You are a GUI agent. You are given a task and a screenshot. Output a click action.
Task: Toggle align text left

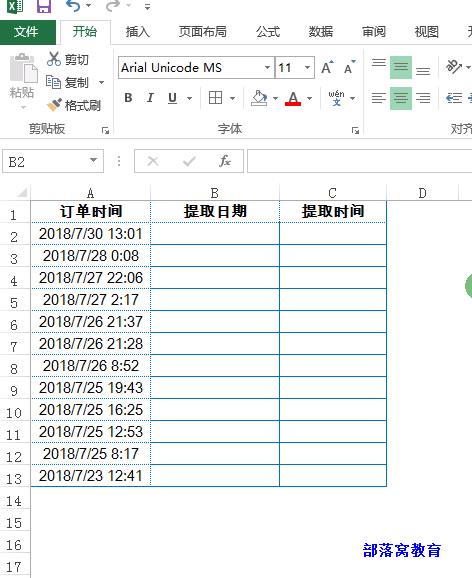click(x=379, y=98)
